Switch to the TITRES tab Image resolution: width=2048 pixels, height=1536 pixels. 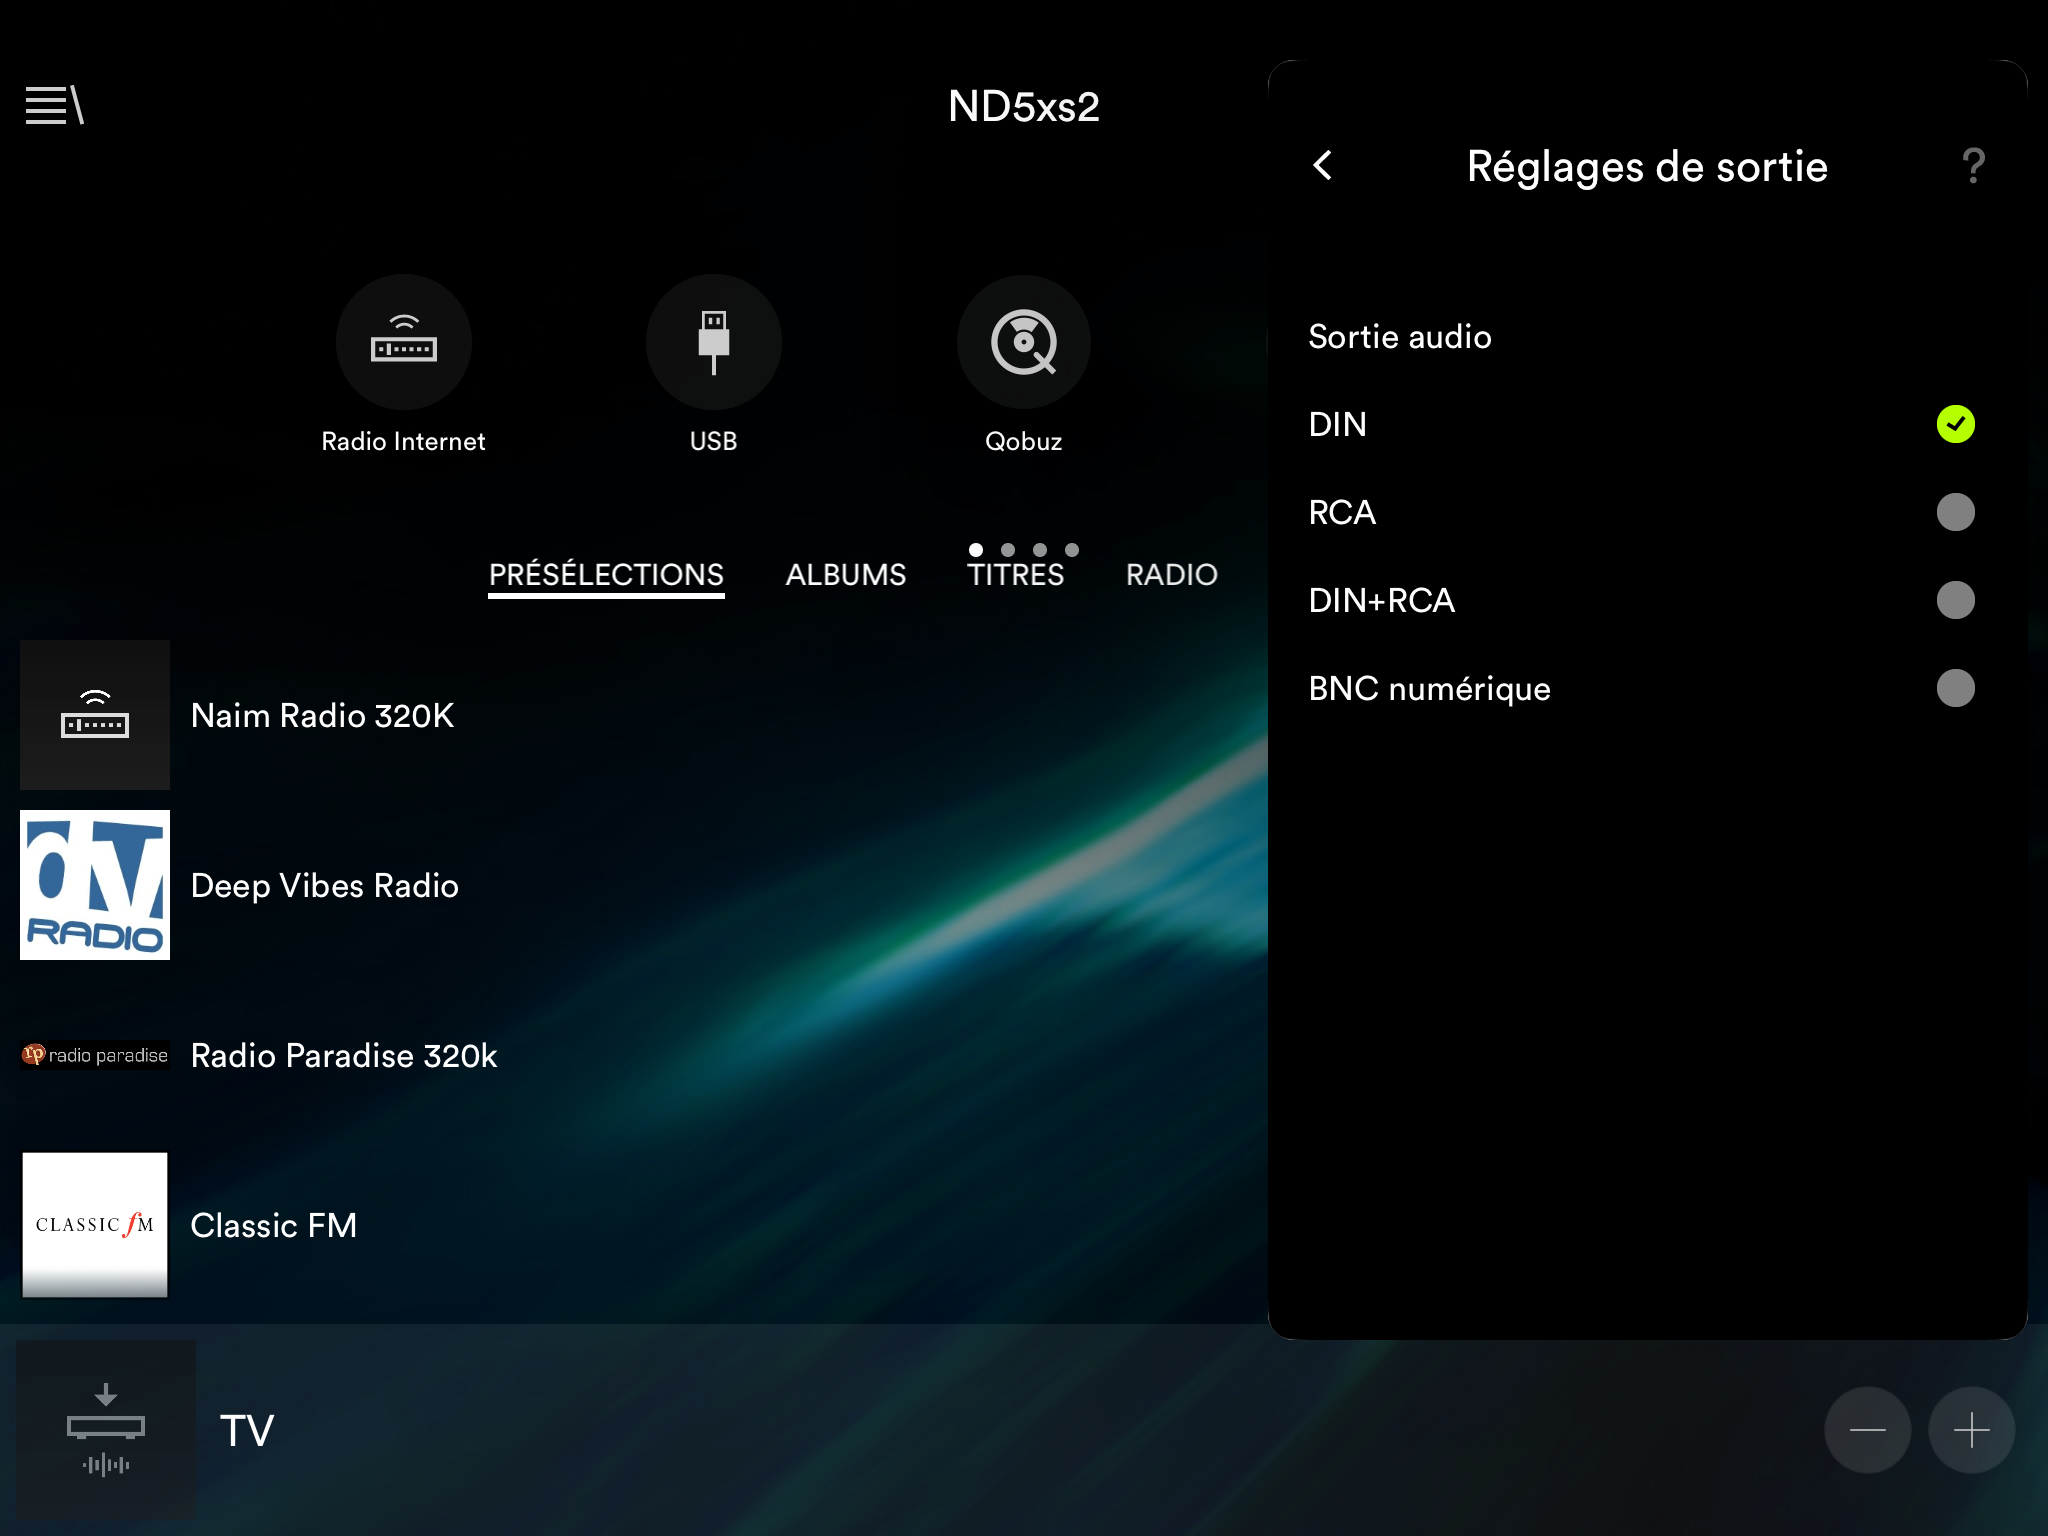click(x=1015, y=575)
